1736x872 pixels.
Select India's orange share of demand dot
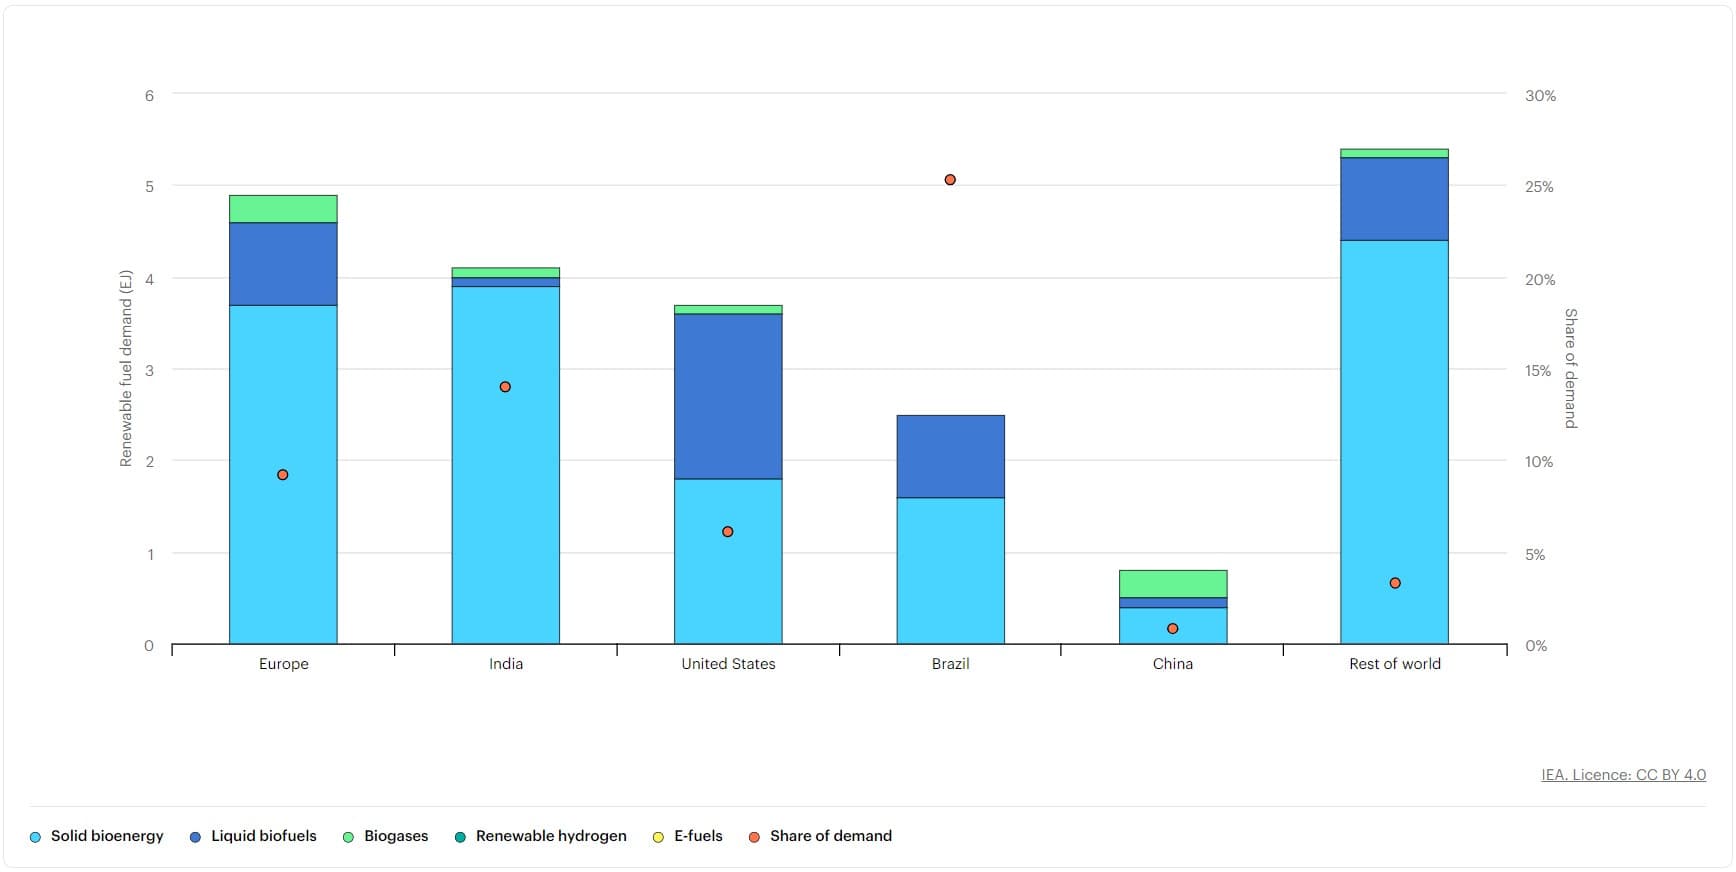505,387
